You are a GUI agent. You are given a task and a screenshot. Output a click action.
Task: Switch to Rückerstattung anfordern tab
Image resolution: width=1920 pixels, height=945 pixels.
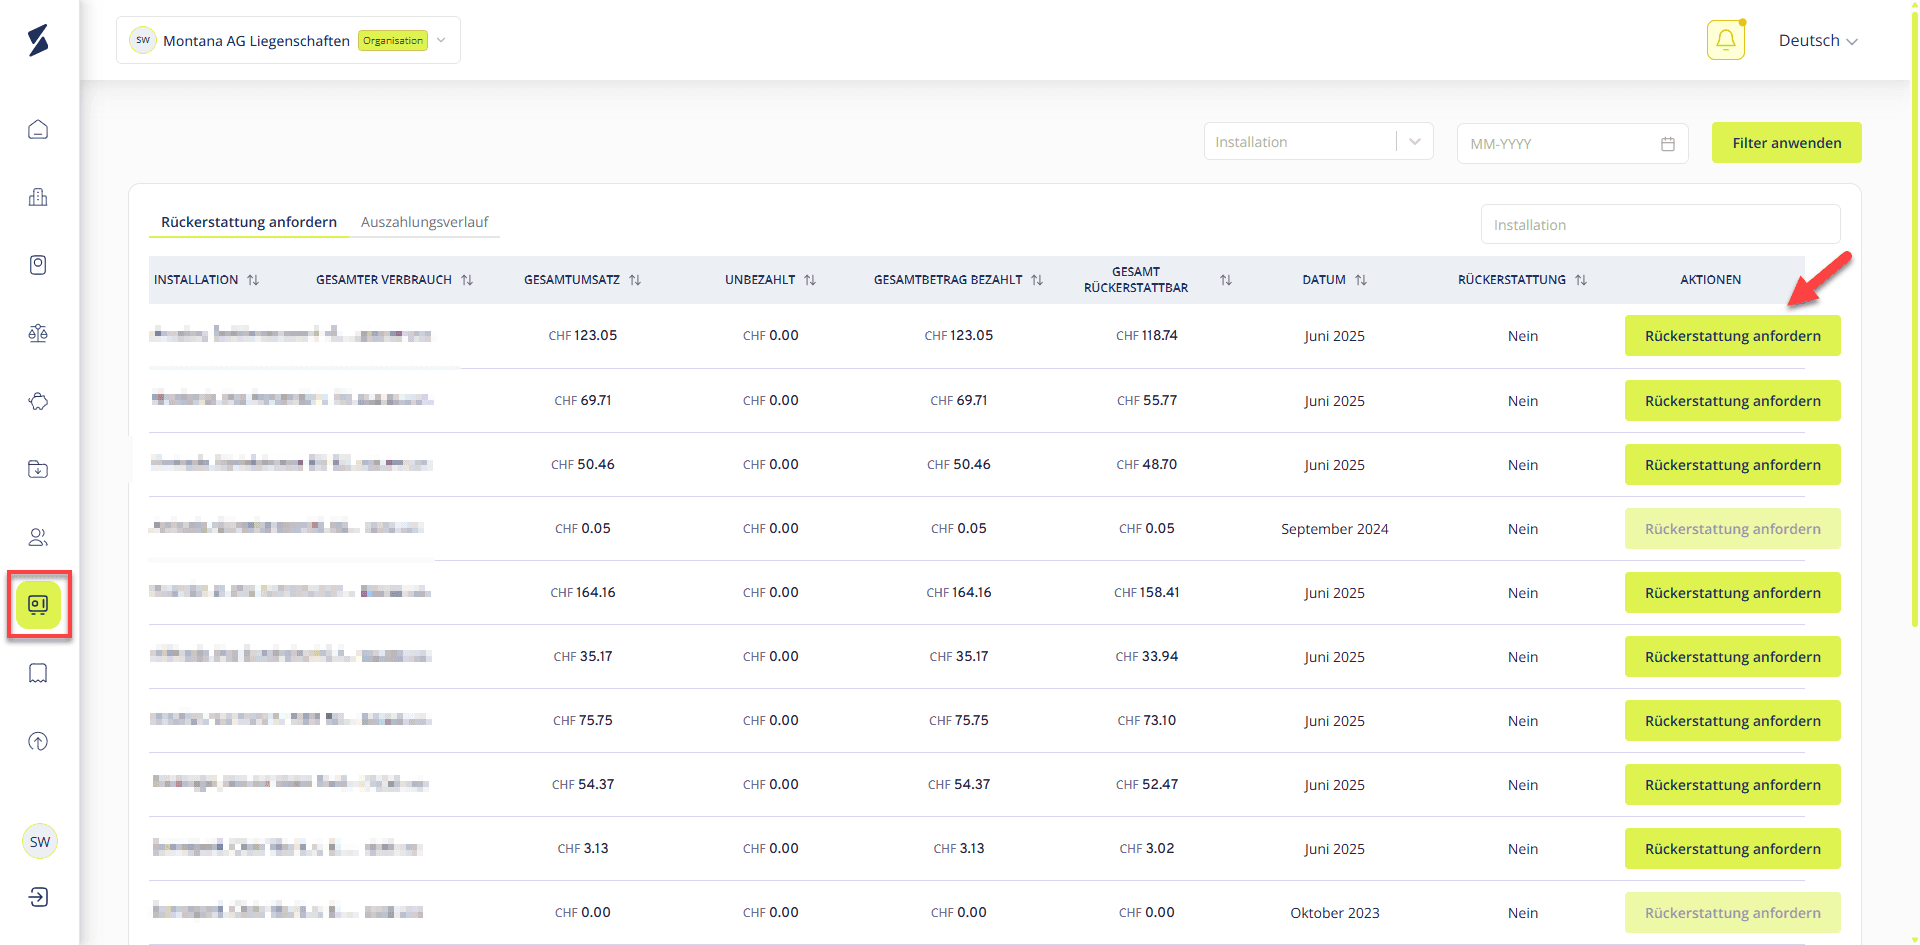pos(249,222)
